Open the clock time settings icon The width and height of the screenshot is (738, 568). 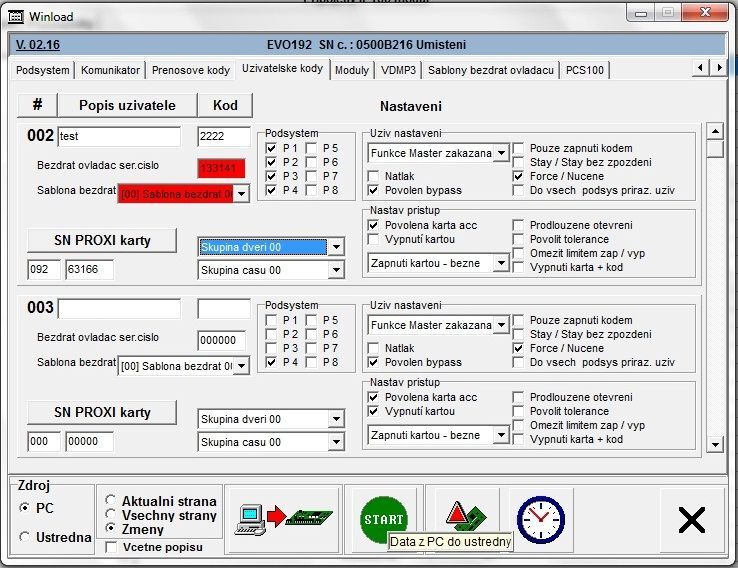pos(540,518)
